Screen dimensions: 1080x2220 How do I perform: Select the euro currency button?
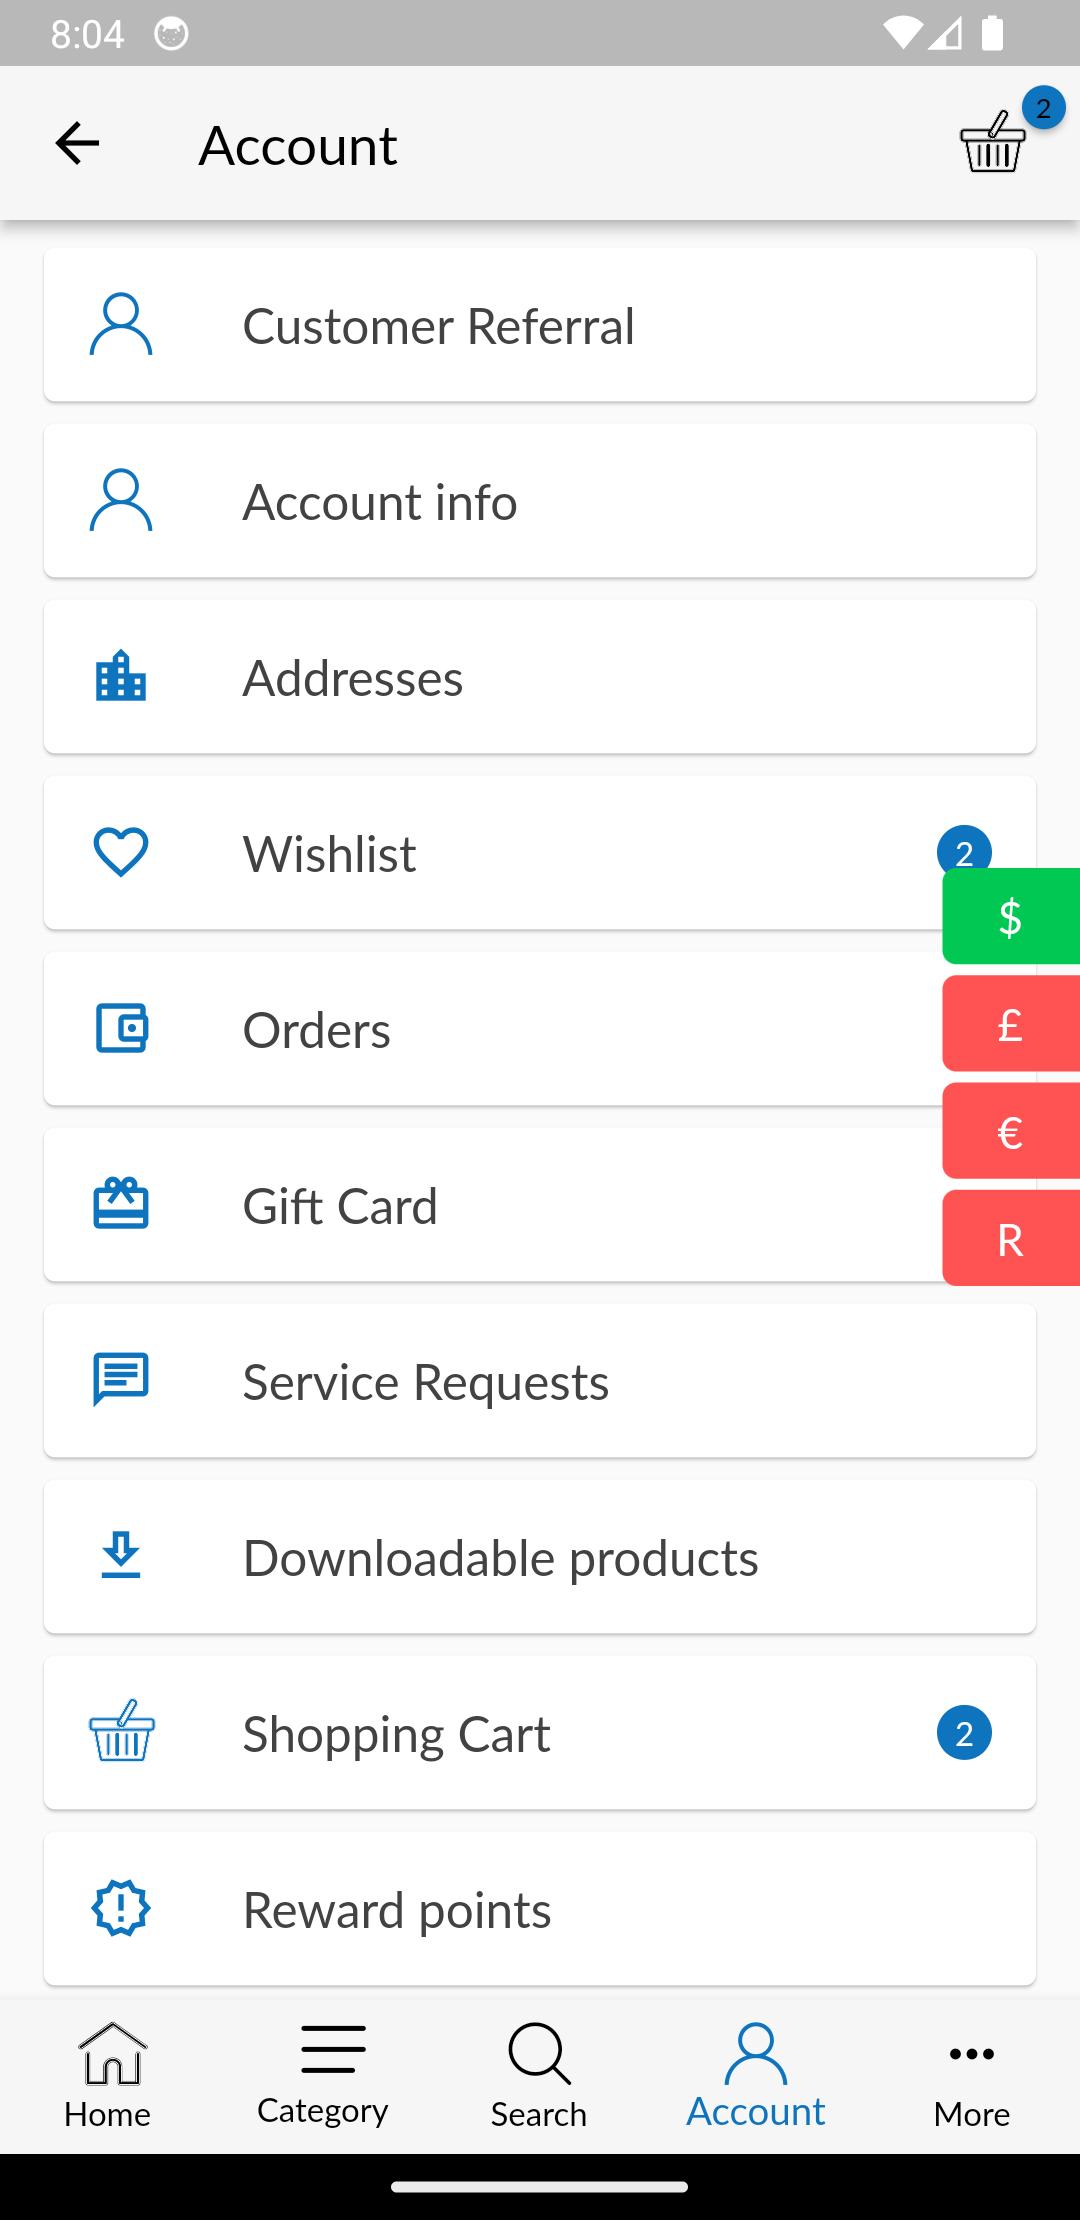(x=1011, y=1131)
